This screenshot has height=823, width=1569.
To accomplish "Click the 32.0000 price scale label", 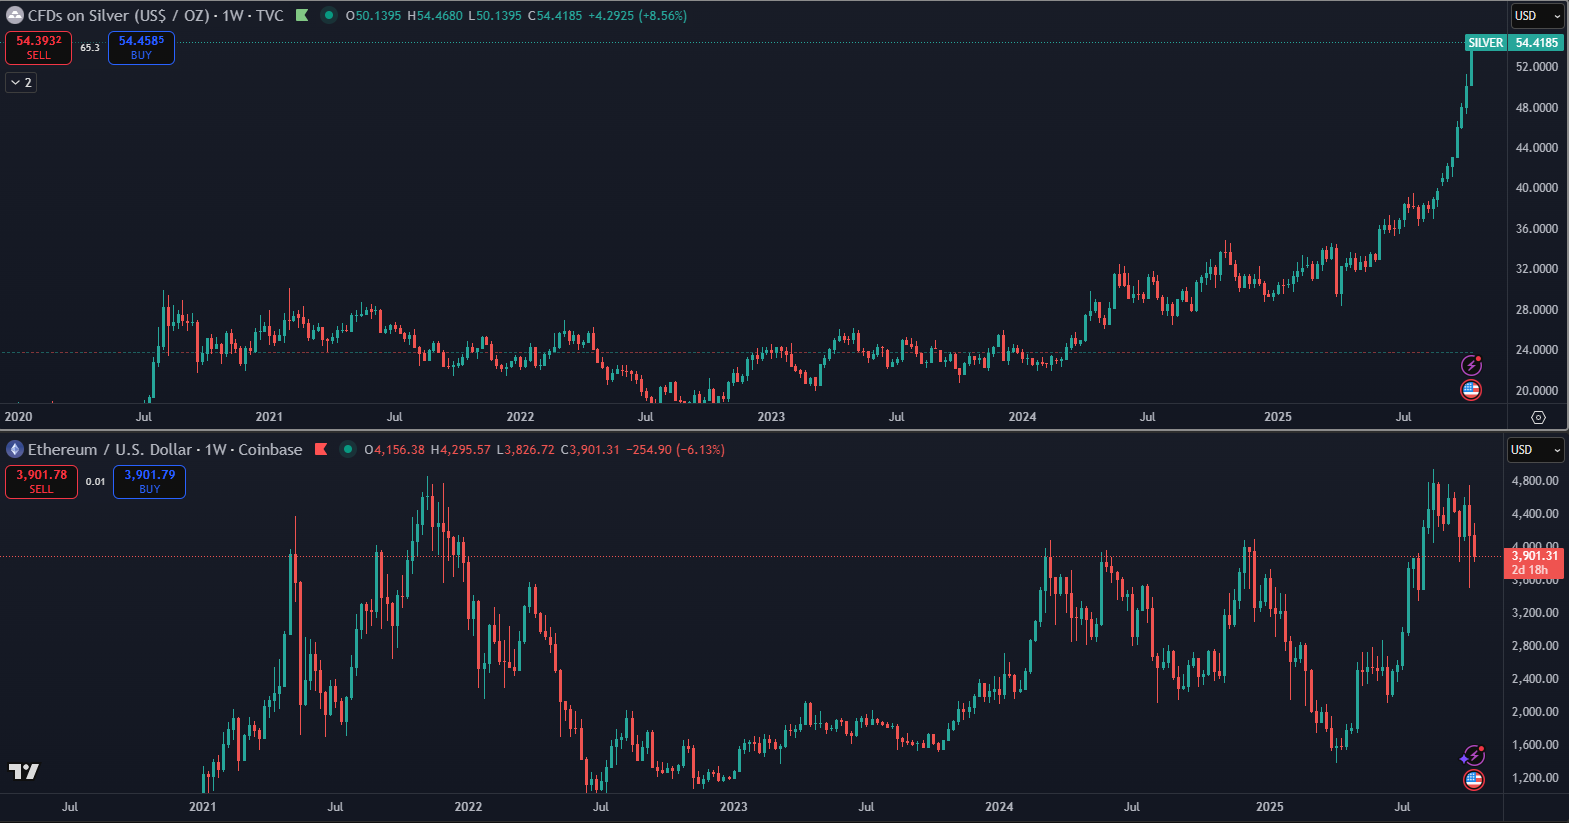I will tap(1537, 269).
